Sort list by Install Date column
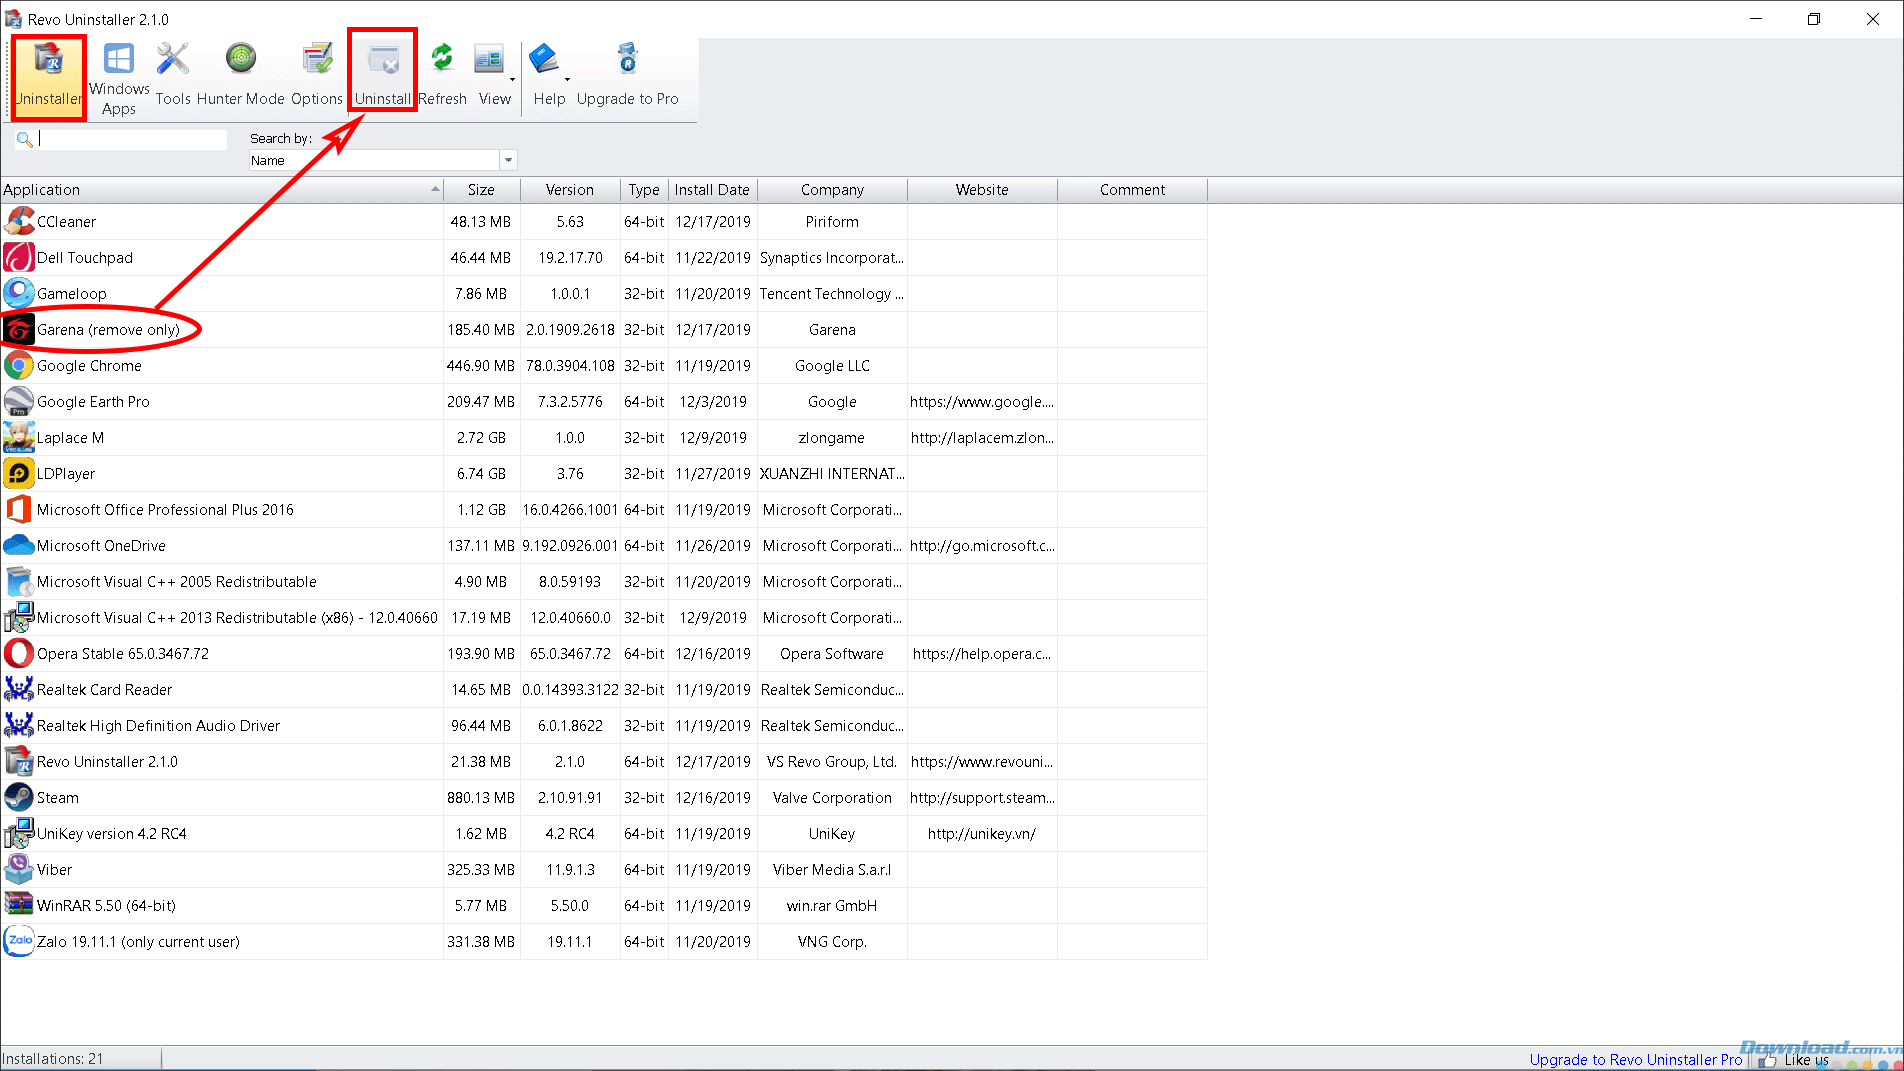Screen dimensions: 1904x1071 click(x=711, y=190)
